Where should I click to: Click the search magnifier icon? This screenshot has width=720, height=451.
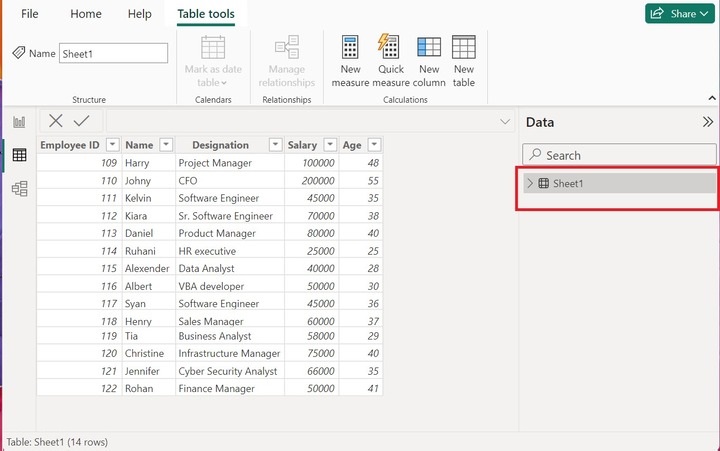click(535, 155)
